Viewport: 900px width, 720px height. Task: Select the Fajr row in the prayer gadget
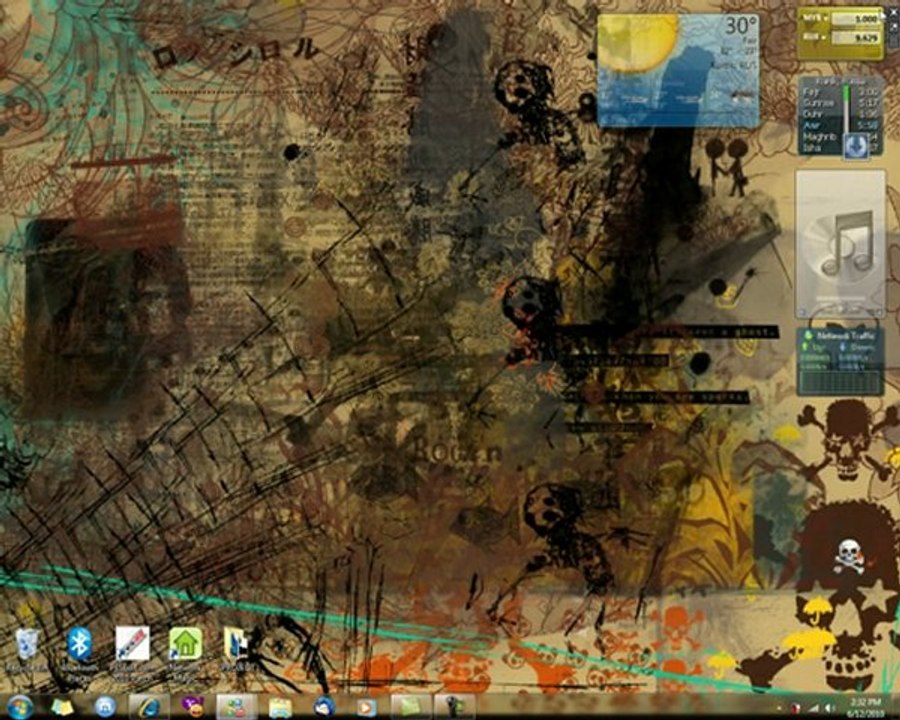[x=840, y=92]
